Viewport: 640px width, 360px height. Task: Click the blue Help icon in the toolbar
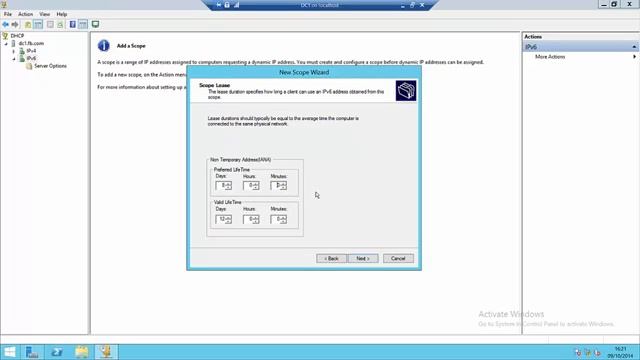tap(73, 24)
